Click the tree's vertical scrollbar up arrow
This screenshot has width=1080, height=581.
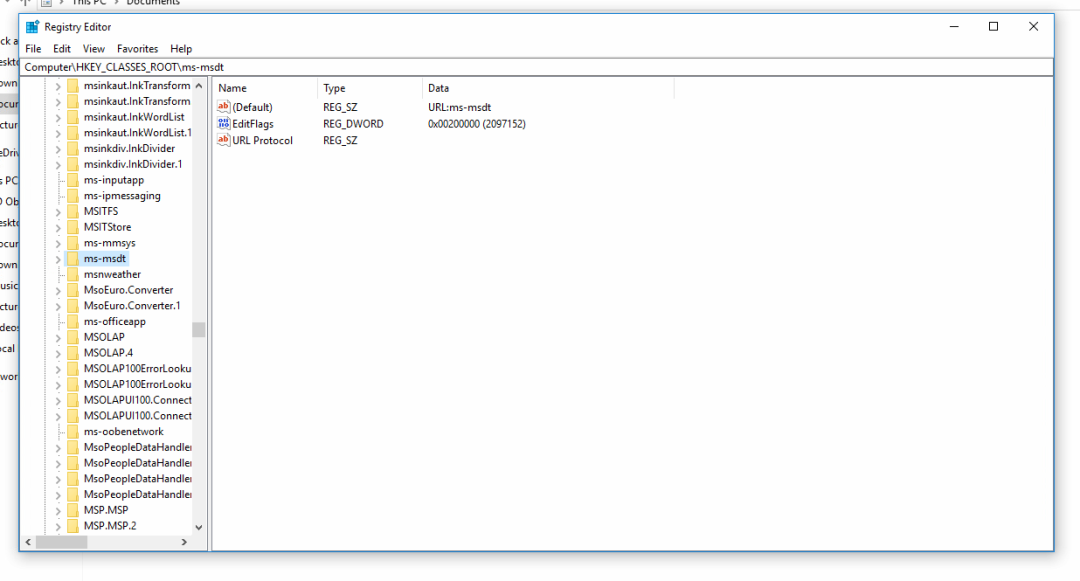[x=199, y=86]
